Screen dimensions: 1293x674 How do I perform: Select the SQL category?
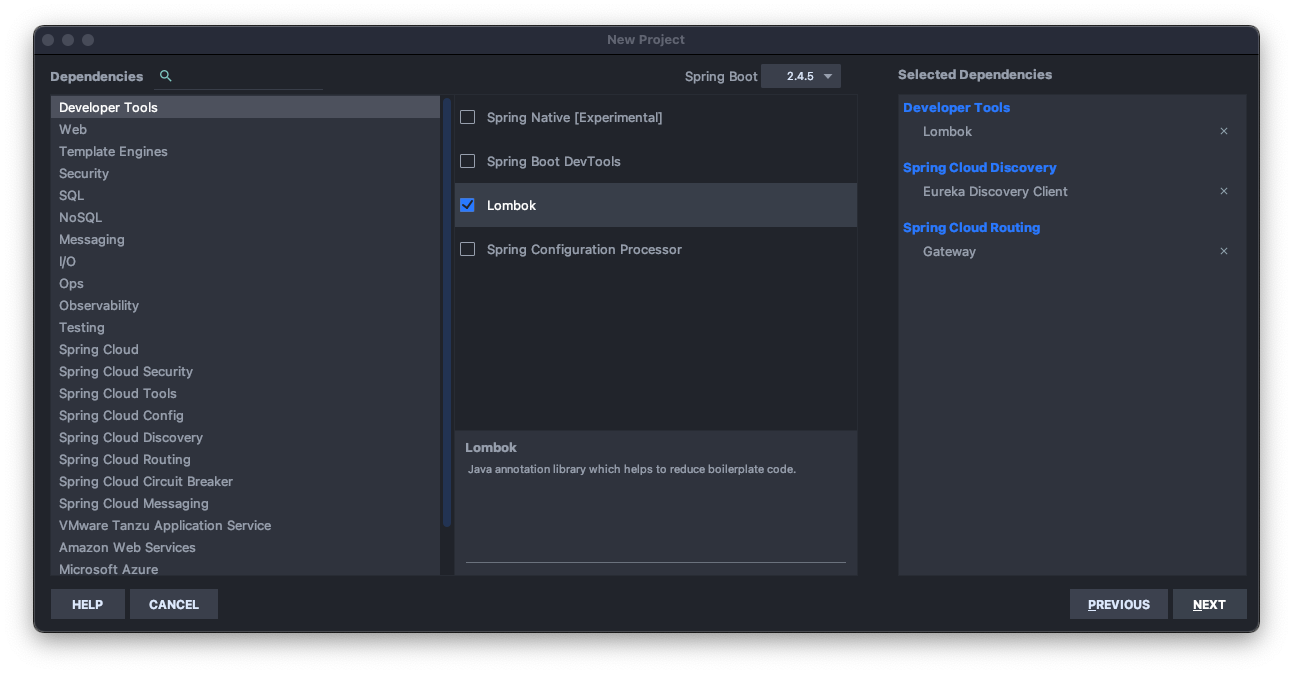(245, 195)
